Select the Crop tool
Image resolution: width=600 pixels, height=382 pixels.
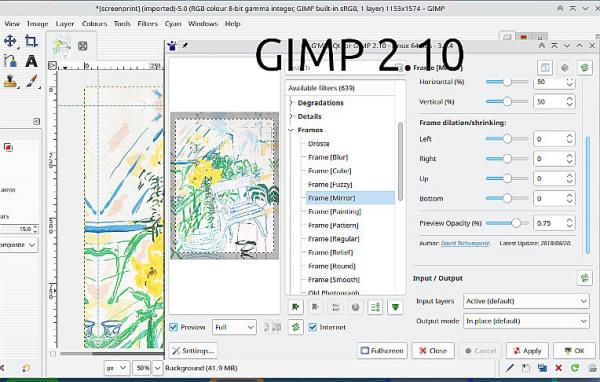coord(31,41)
